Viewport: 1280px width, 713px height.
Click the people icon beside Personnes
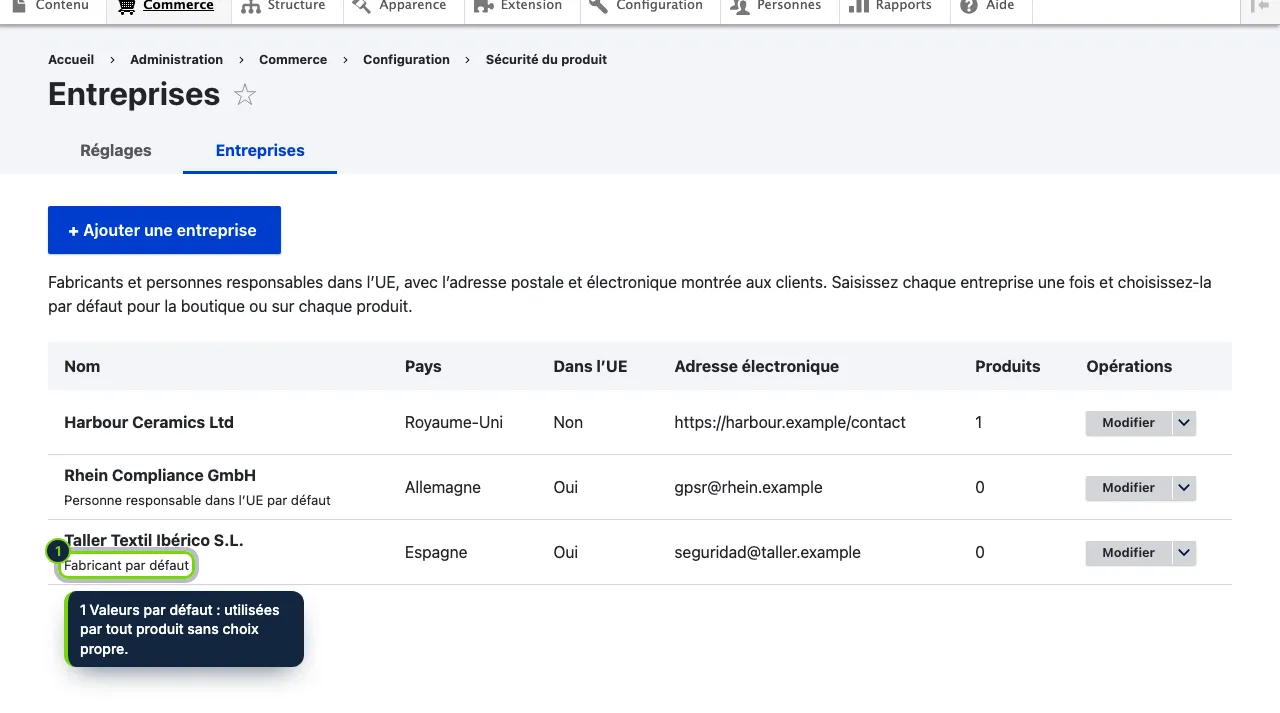(740, 6)
